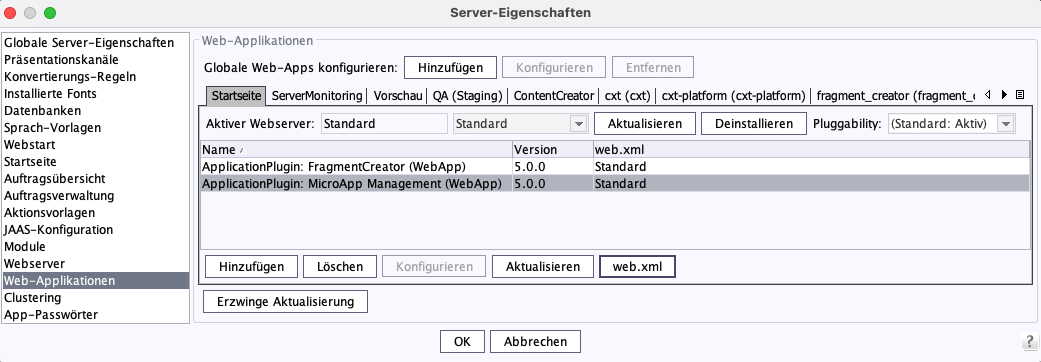
Task: Click the 5.0.0 version cell of FragmentCreator
Action: point(552,166)
